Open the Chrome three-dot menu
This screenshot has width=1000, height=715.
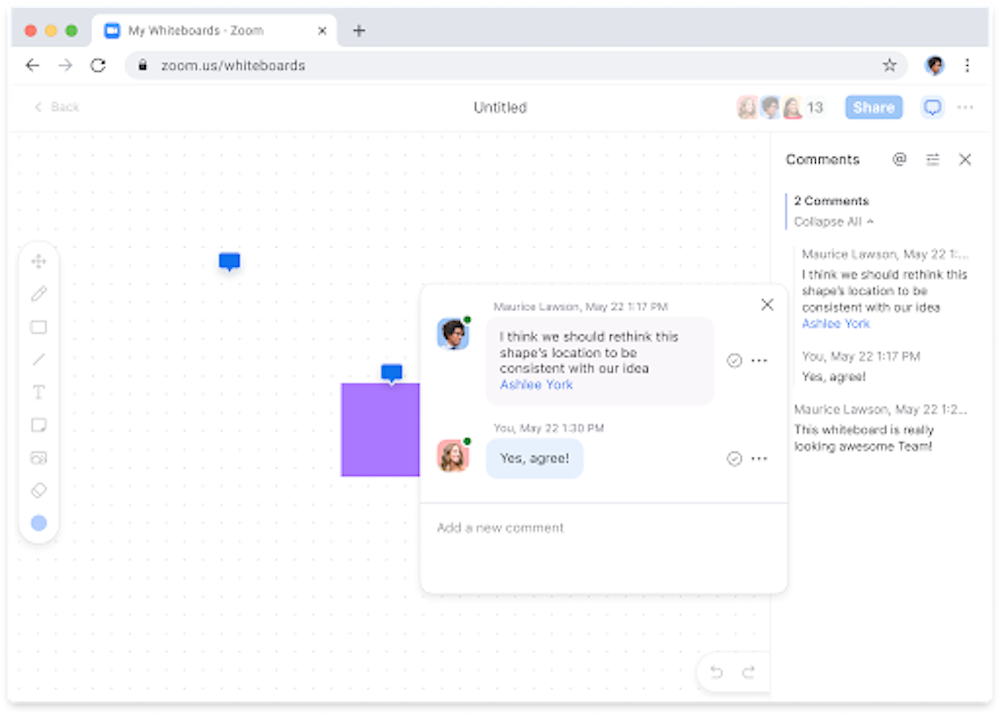click(967, 65)
